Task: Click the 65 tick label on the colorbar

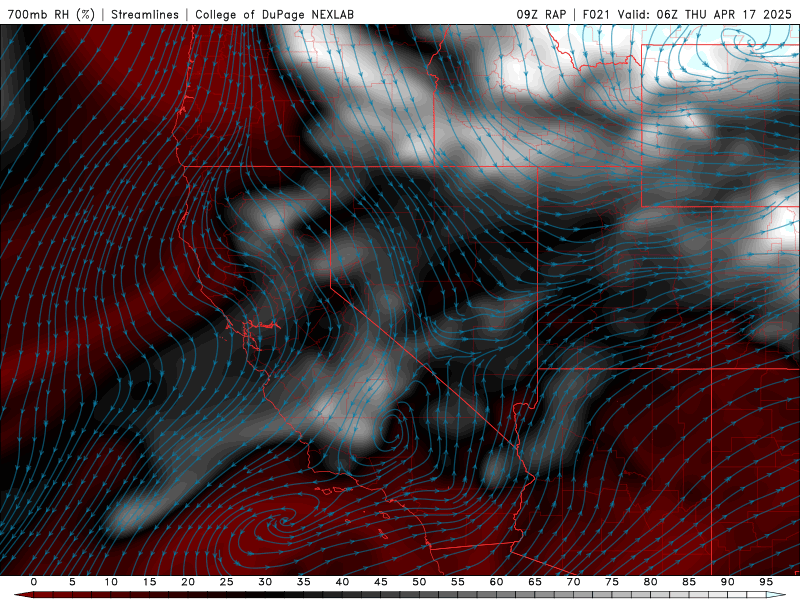Action: tap(535, 582)
